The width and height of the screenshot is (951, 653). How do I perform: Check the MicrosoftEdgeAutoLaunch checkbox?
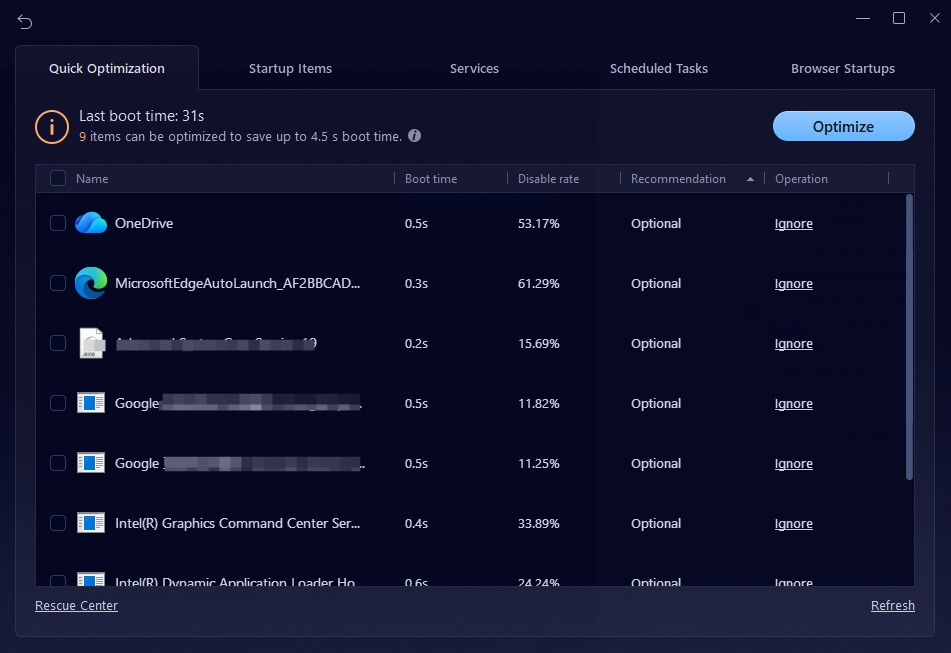[58, 283]
